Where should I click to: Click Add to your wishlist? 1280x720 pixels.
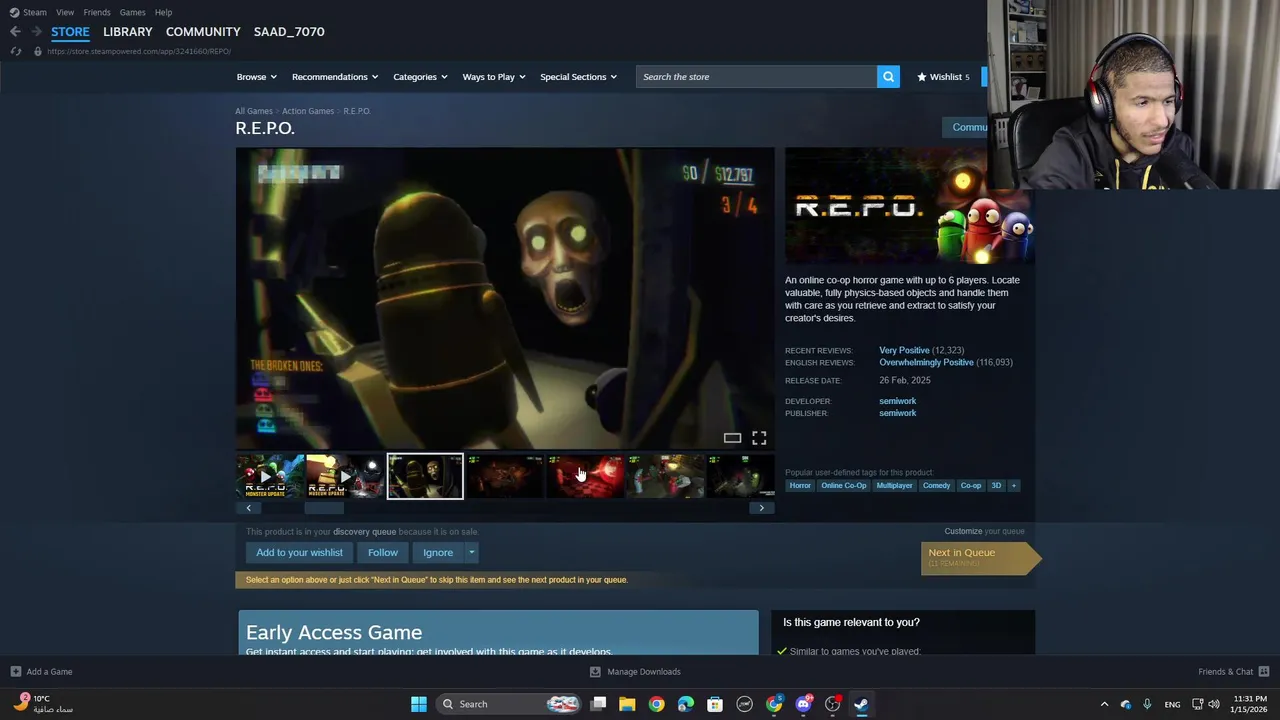tap(299, 552)
